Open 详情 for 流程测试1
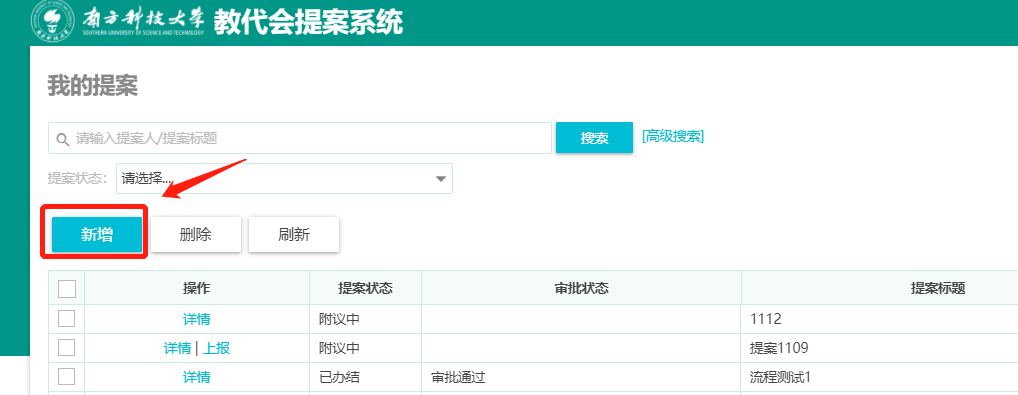Image resolution: width=1018 pixels, height=395 pixels. pyautogui.click(x=196, y=377)
